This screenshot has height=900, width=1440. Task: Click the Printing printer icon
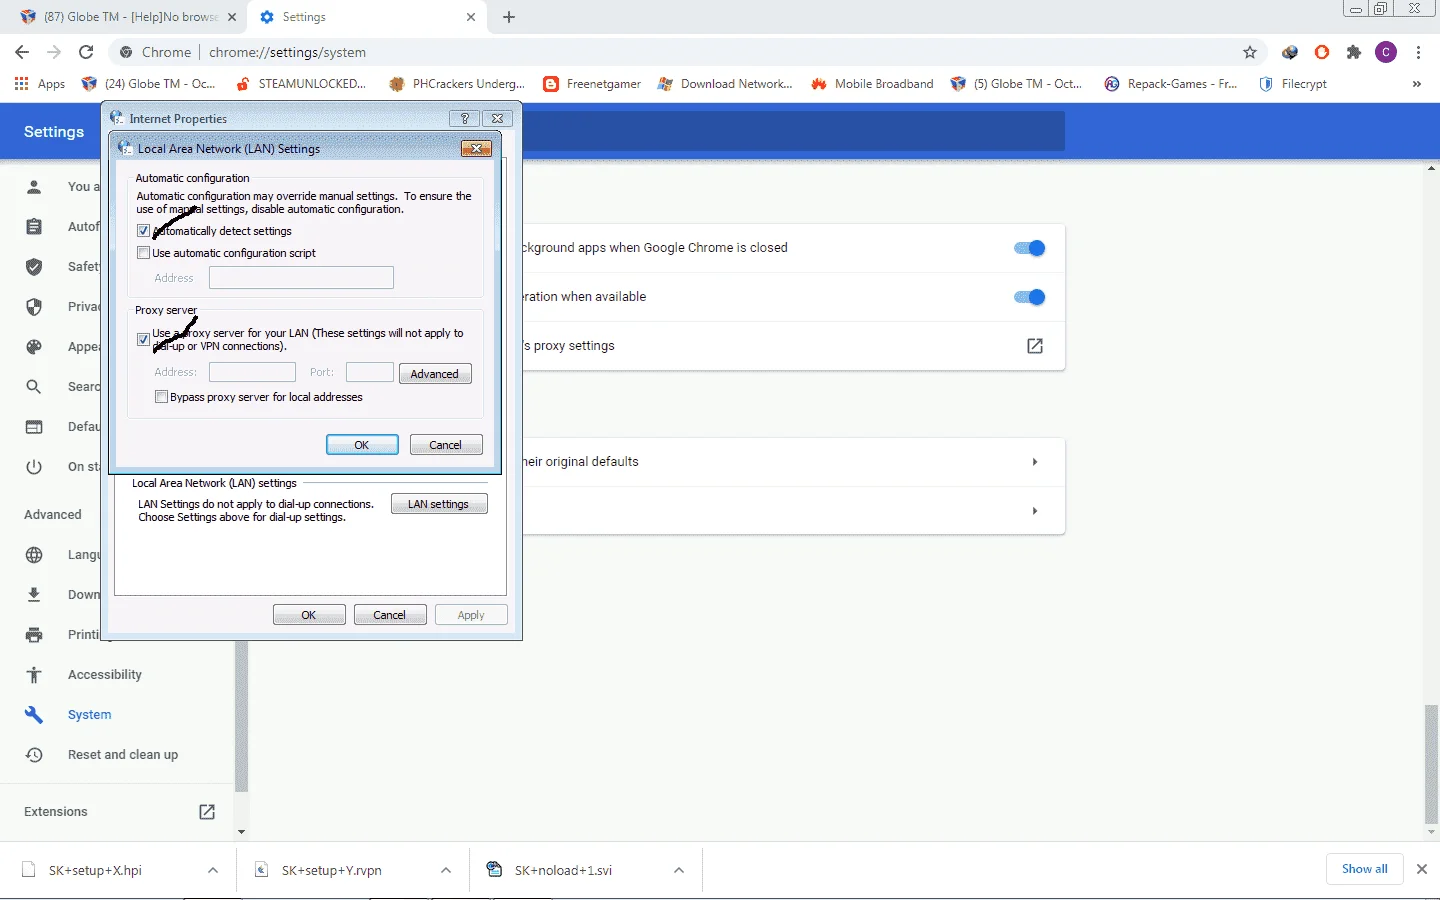pos(34,635)
